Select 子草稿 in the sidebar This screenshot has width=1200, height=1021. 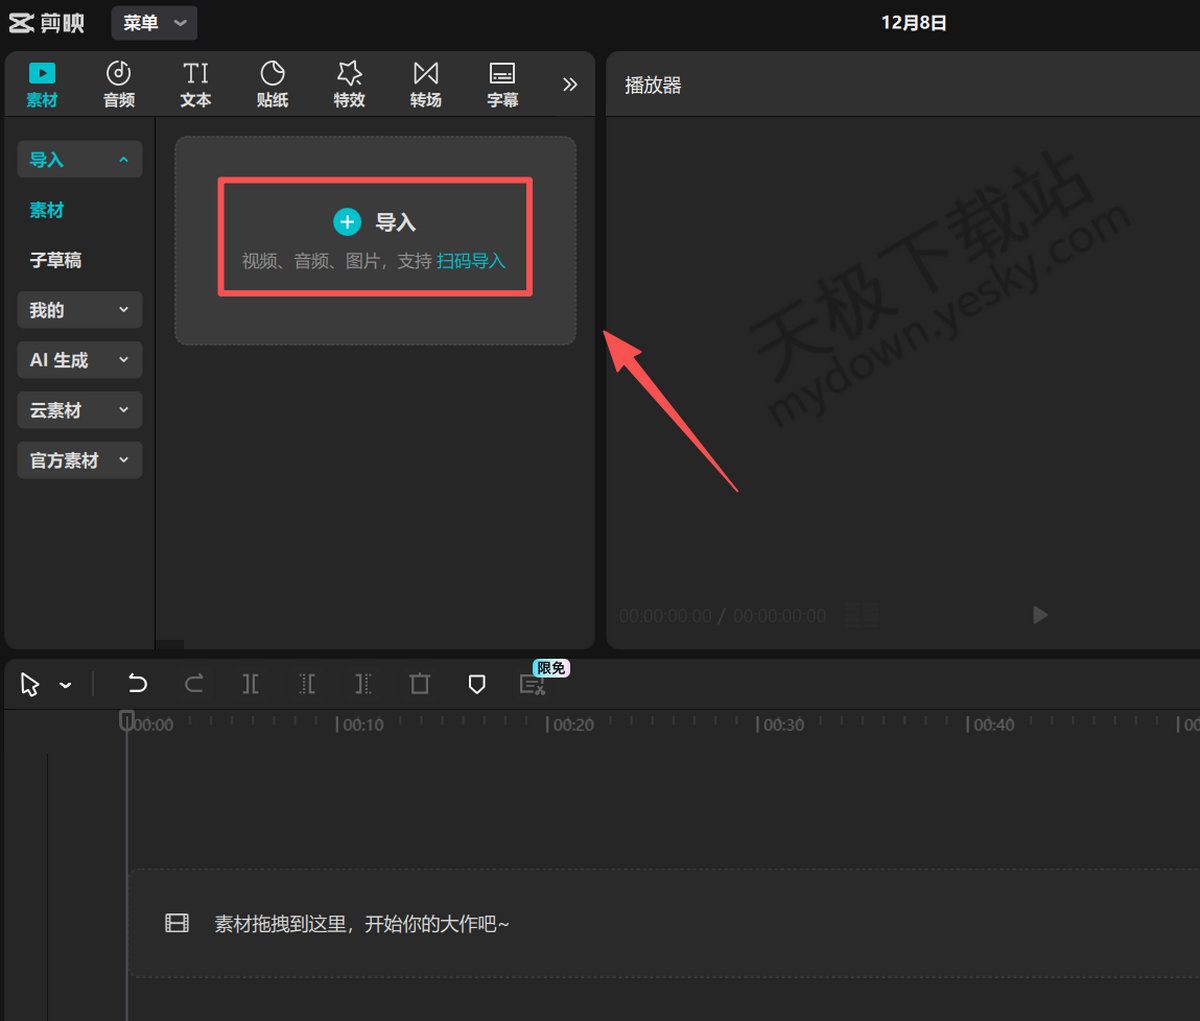[x=56, y=260]
